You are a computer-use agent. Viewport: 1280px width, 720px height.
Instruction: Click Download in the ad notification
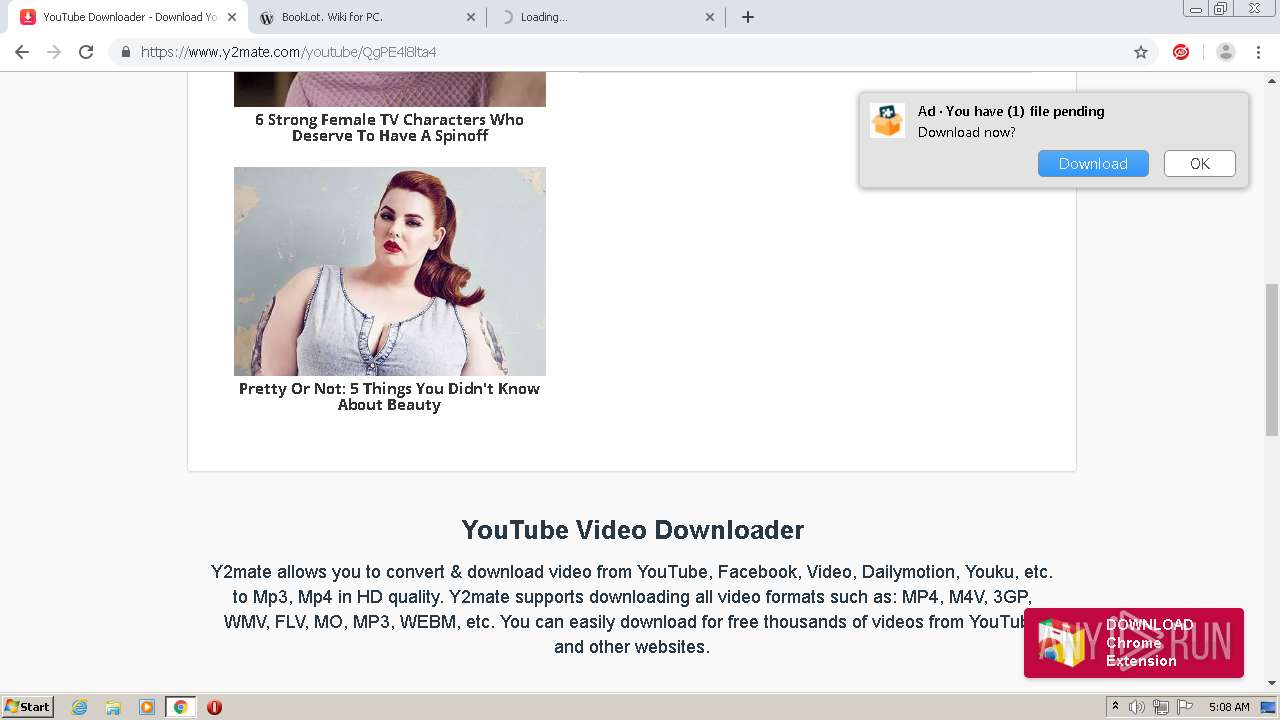click(1093, 164)
